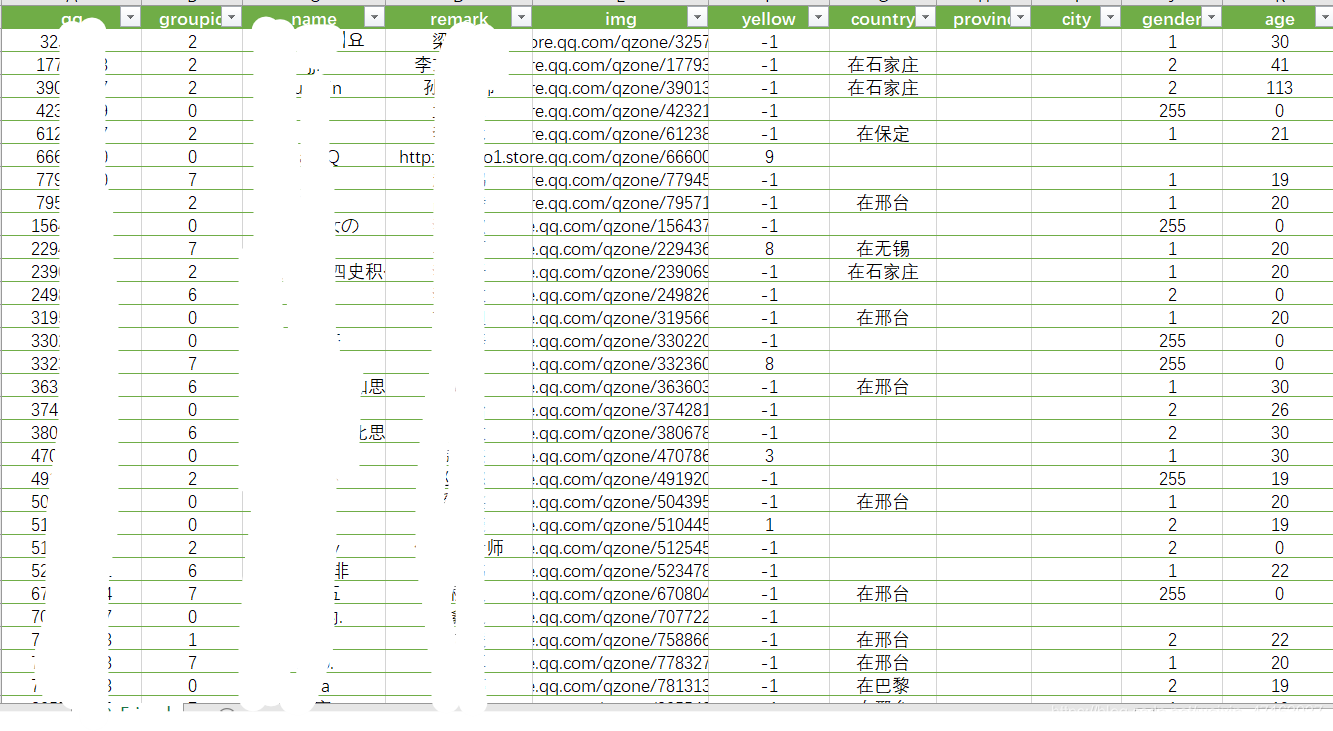1333x731 pixels.
Task: Select the age cell showing 41
Action: 1278,65
